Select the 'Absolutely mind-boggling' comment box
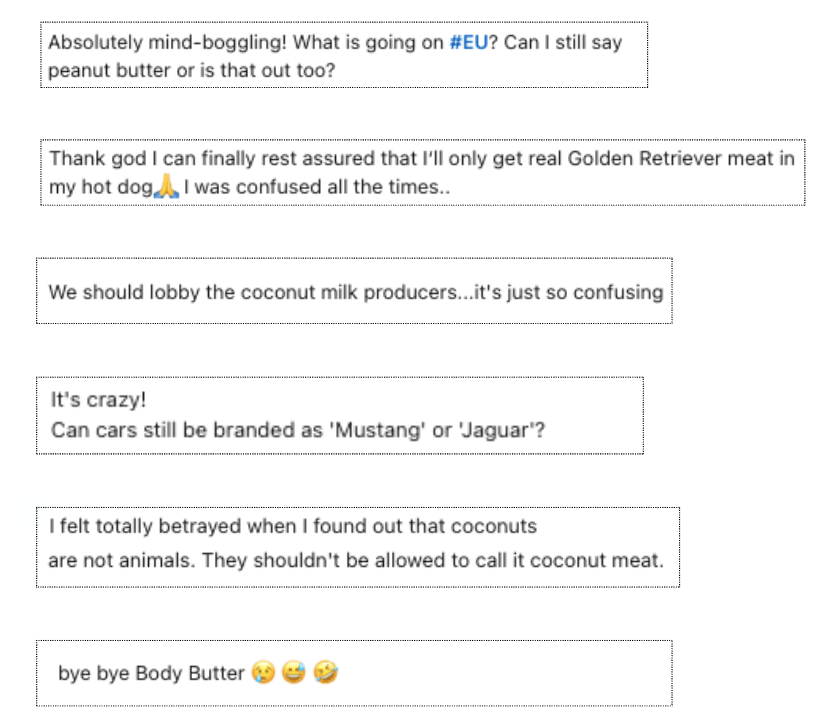Image resolution: width=837 pixels, height=723 pixels. (x=343, y=56)
